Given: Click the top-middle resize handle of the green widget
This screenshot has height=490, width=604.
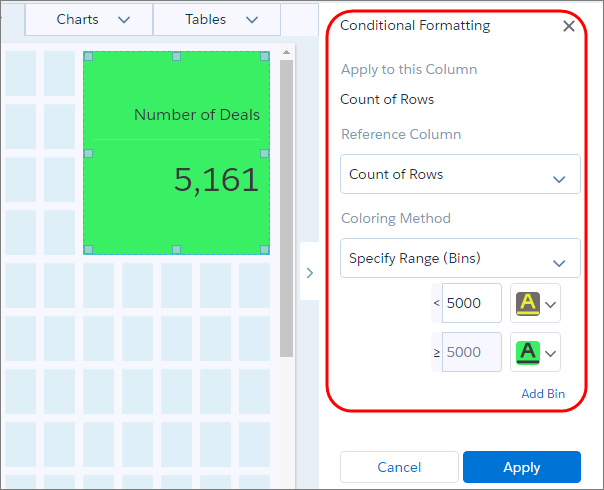Looking at the screenshot, I should (176, 57).
